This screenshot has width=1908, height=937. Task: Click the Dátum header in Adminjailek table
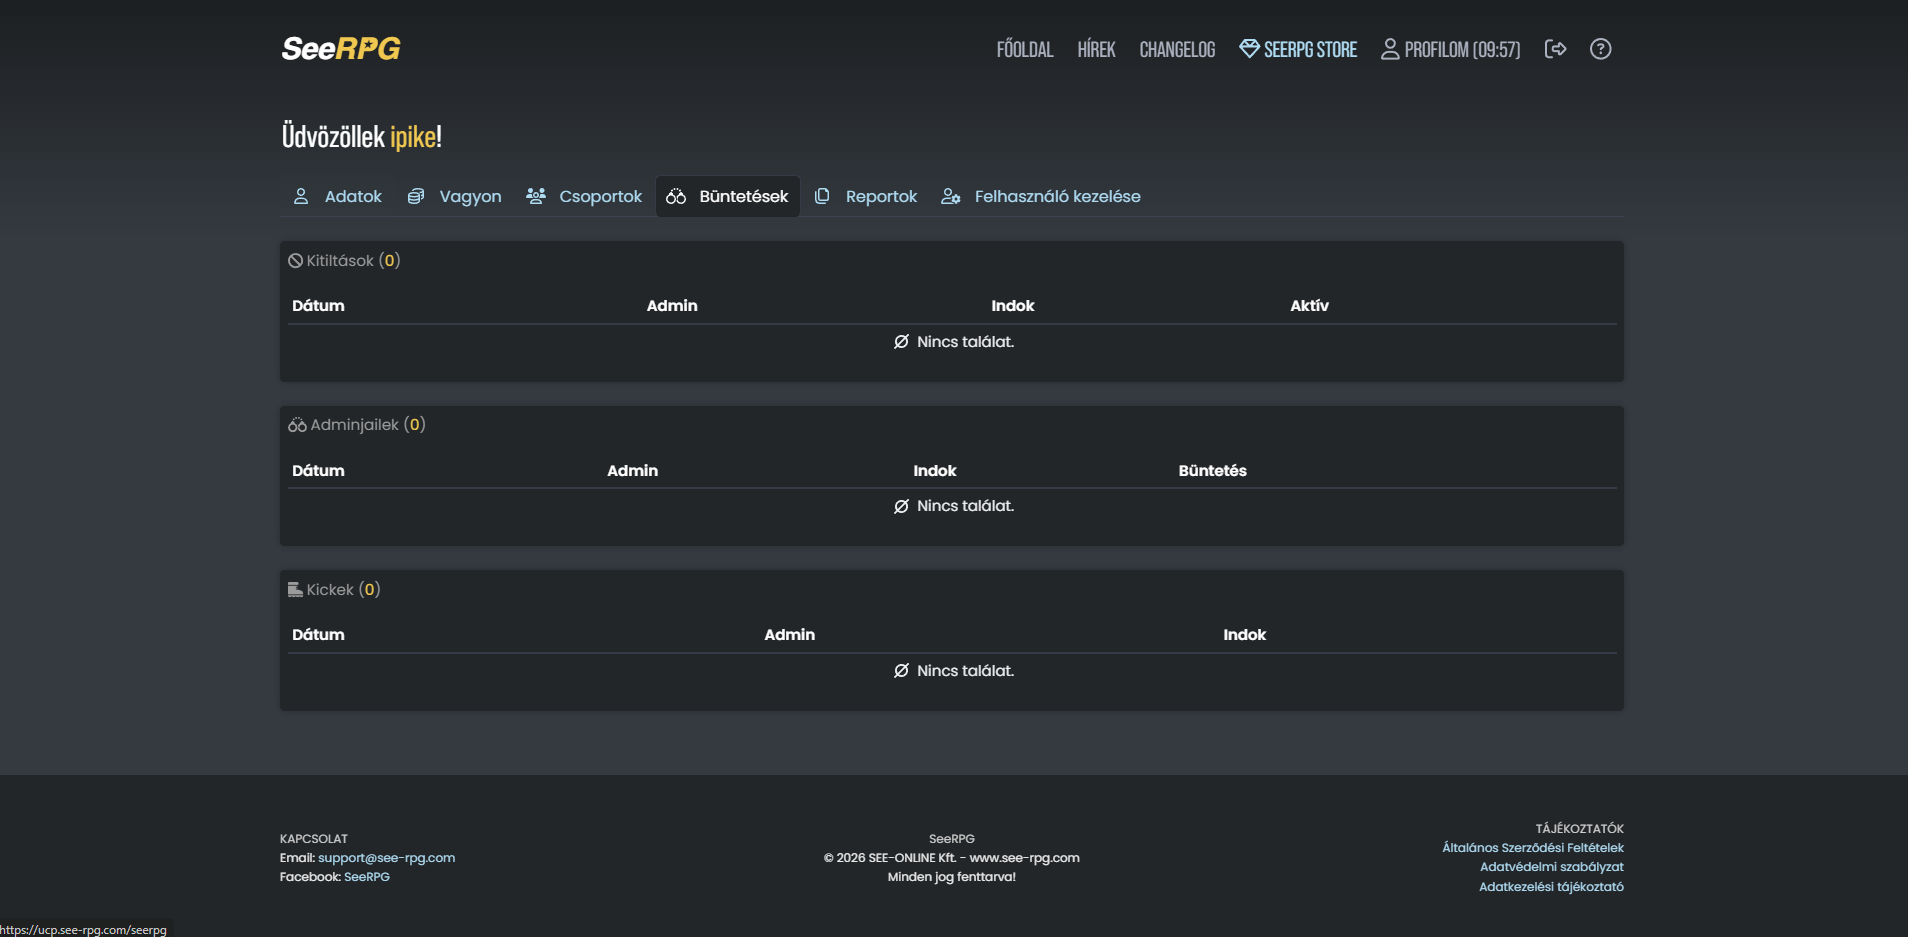pyautogui.click(x=318, y=471)
